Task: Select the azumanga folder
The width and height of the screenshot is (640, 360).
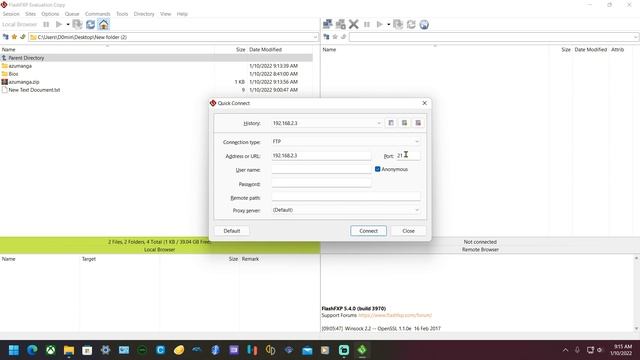Action: [20, 66]
